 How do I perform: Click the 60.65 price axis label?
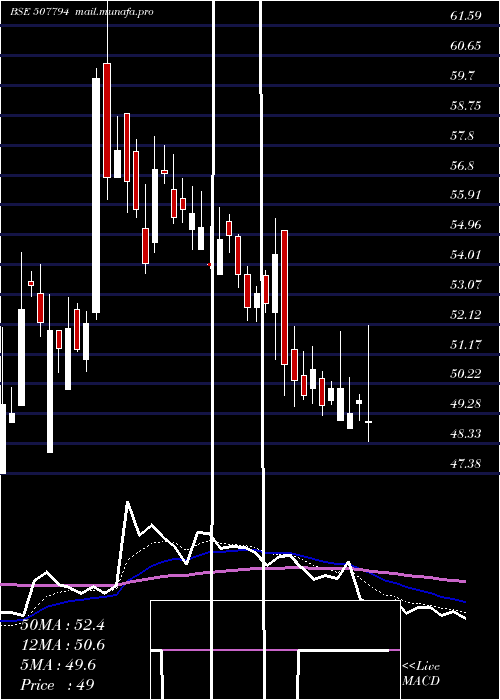pyautogui.click(x=466, y=46)
